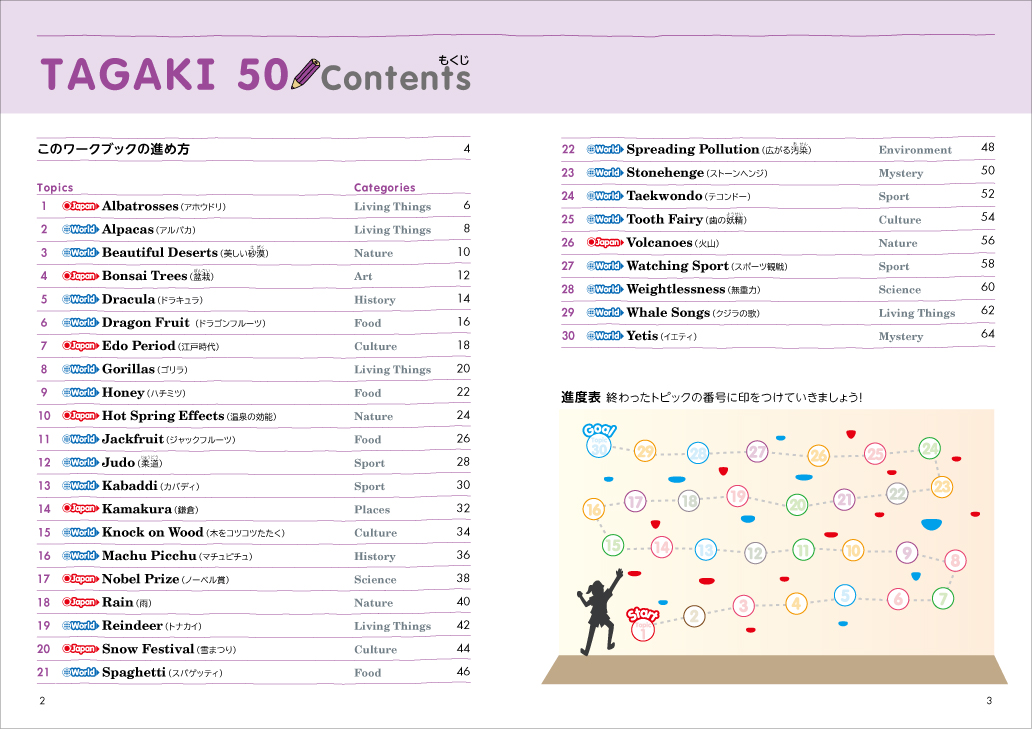Click the topic title 'Dragon Fruit'
The height and width of the screenshot is (729, 1032).
[145, 322]
